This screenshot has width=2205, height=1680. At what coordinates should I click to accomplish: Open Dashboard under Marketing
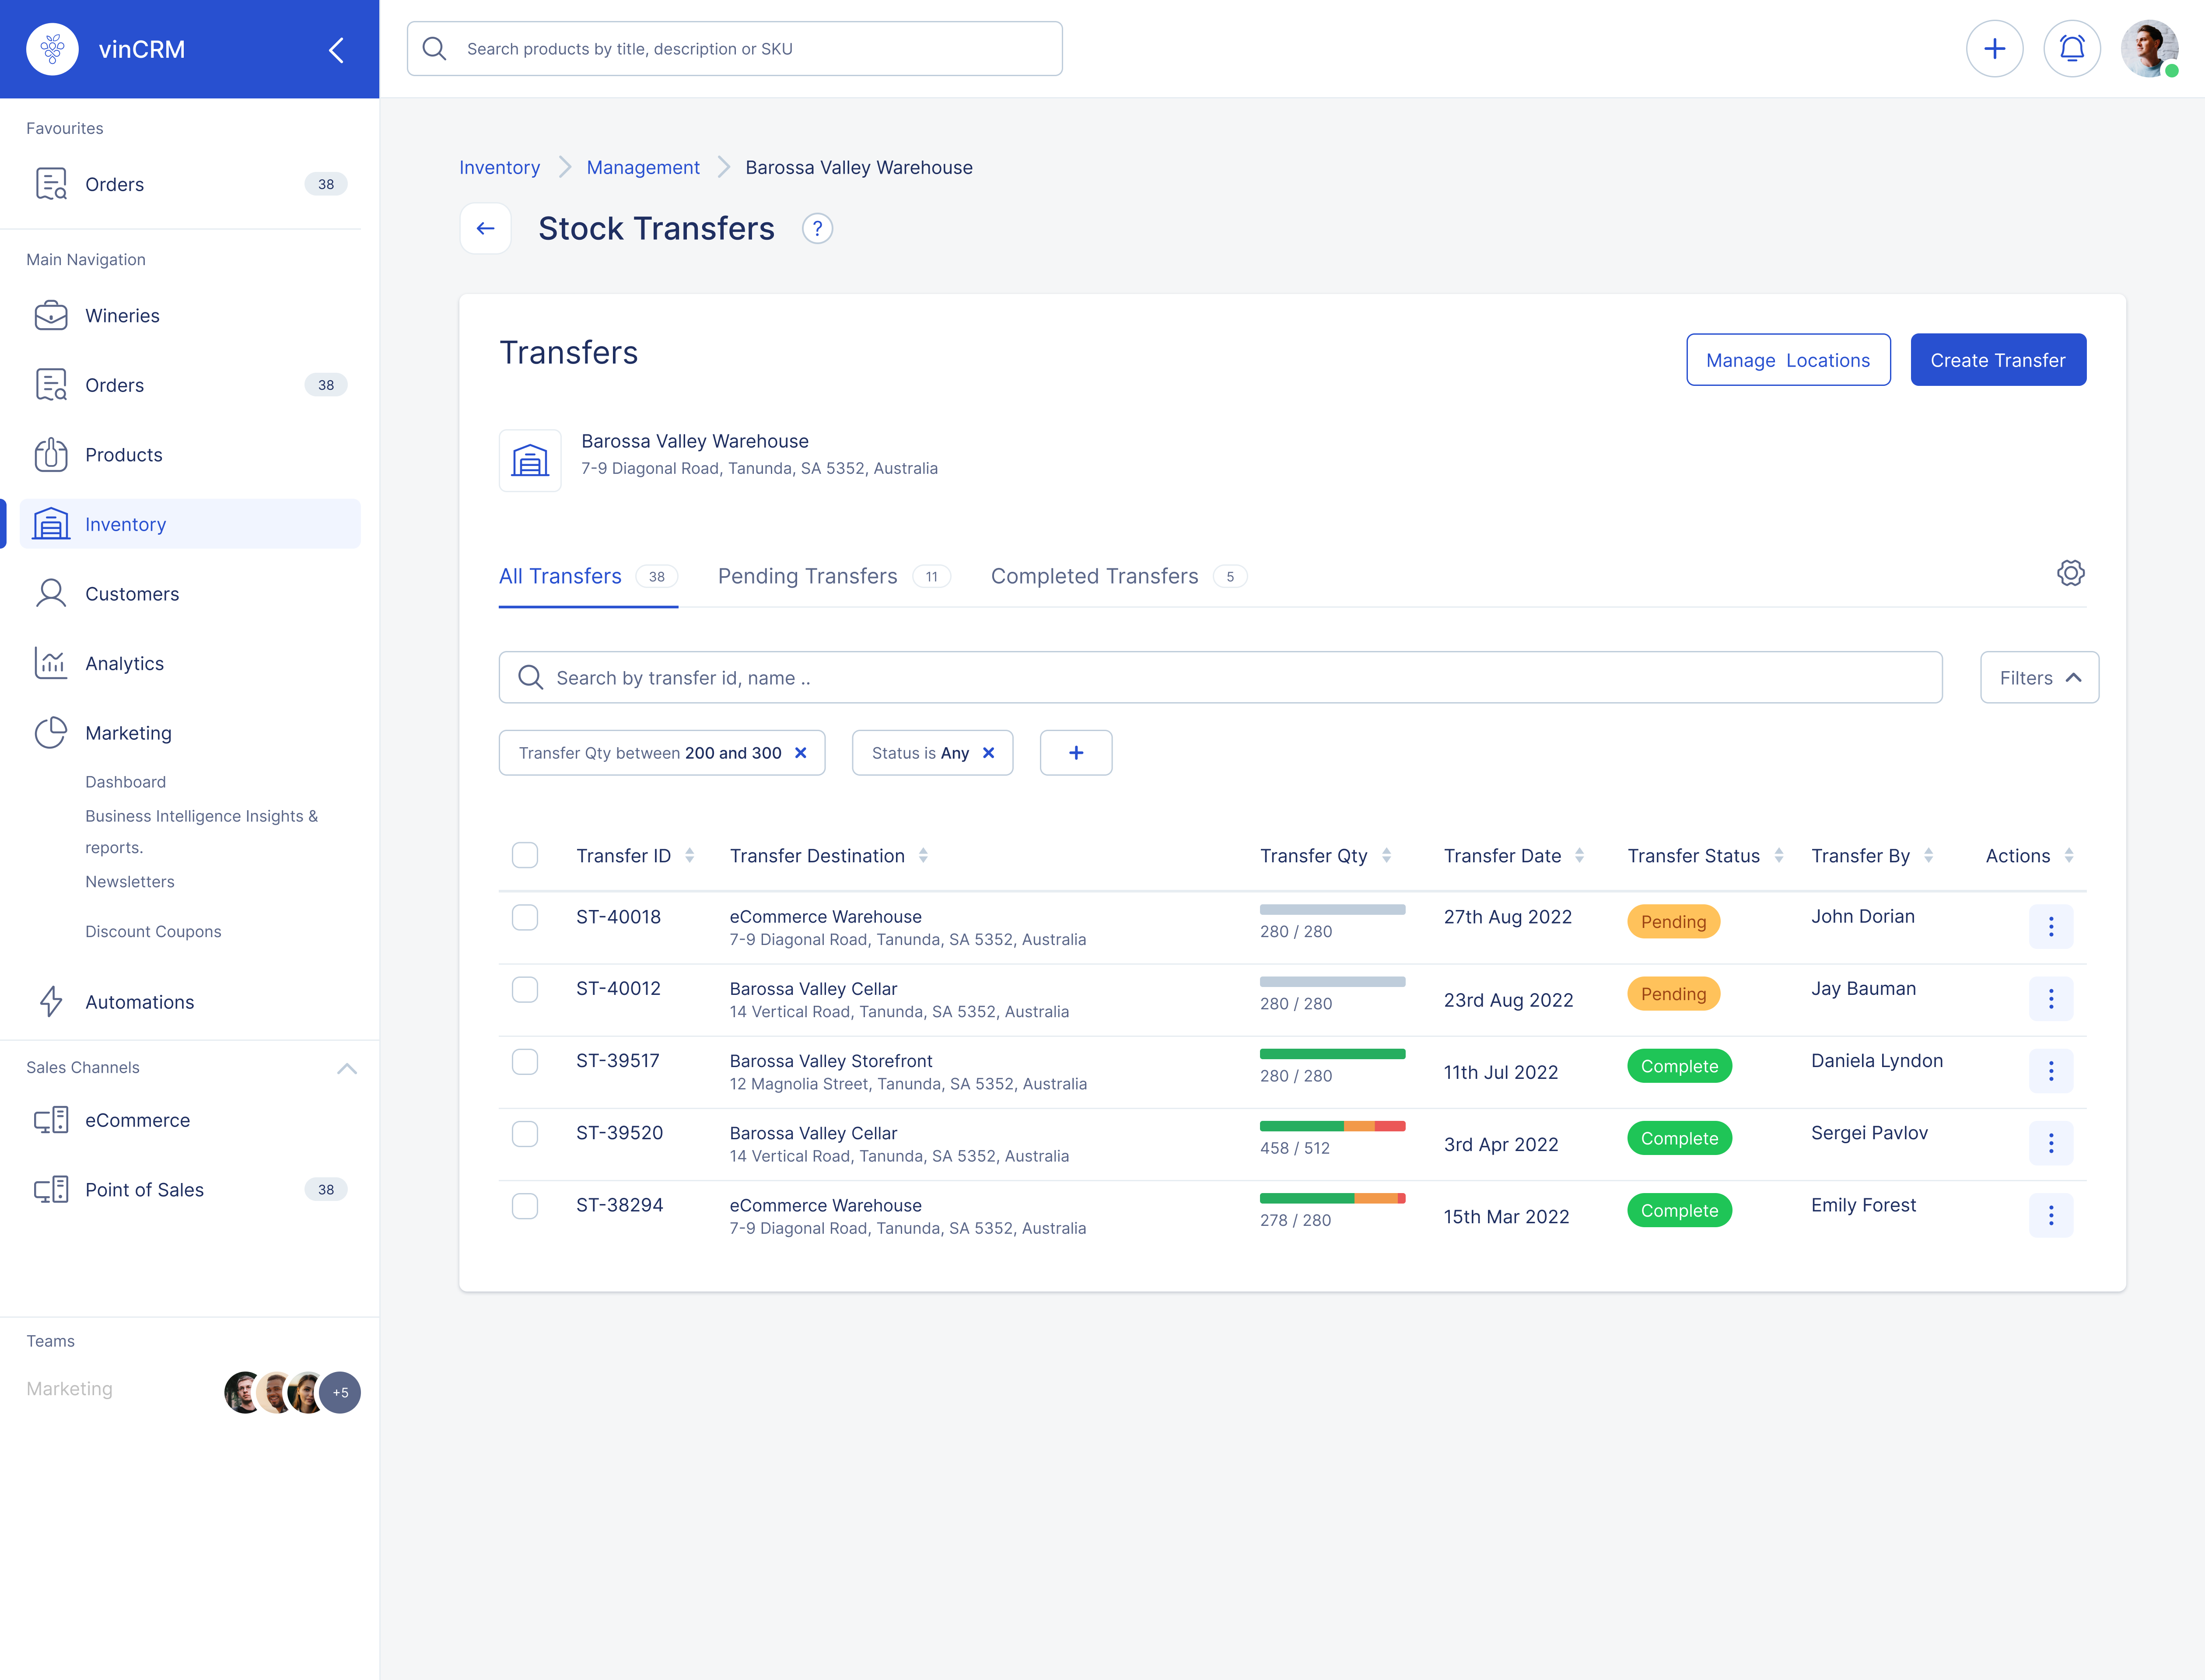pos(125,782)
